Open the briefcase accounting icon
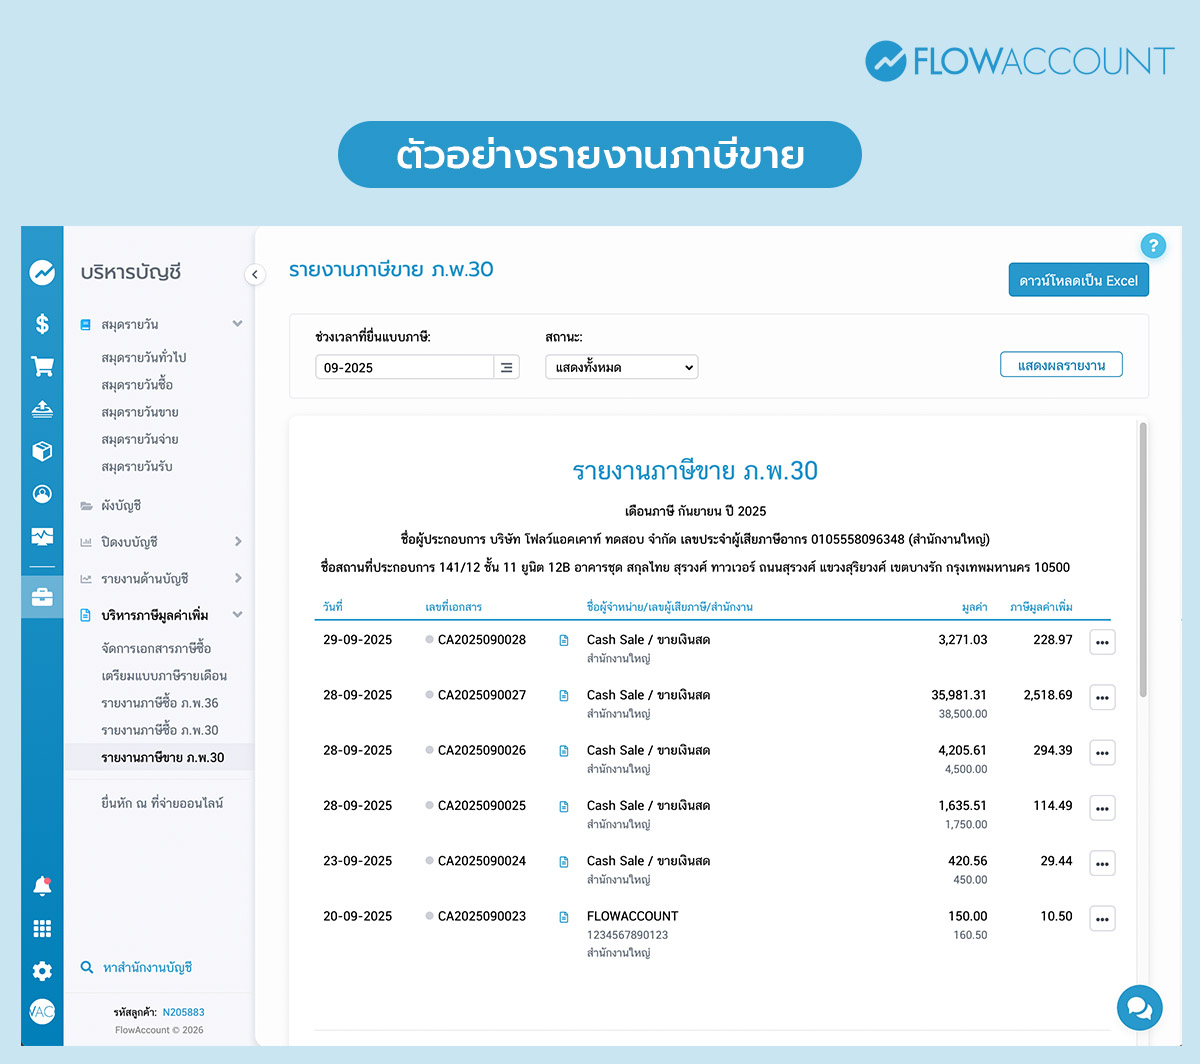This screenshot has height=1064, width=1200. click(42, 597)
